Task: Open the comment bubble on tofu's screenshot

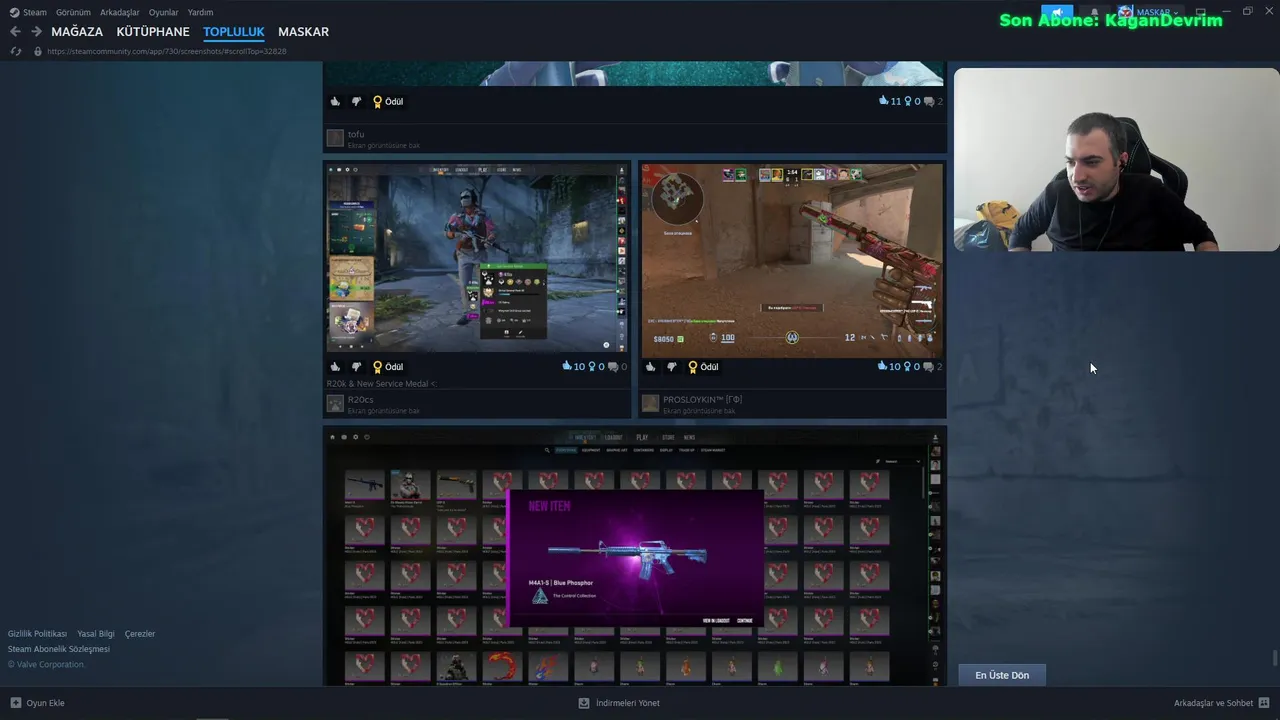Action: click(x=929, y=102)
